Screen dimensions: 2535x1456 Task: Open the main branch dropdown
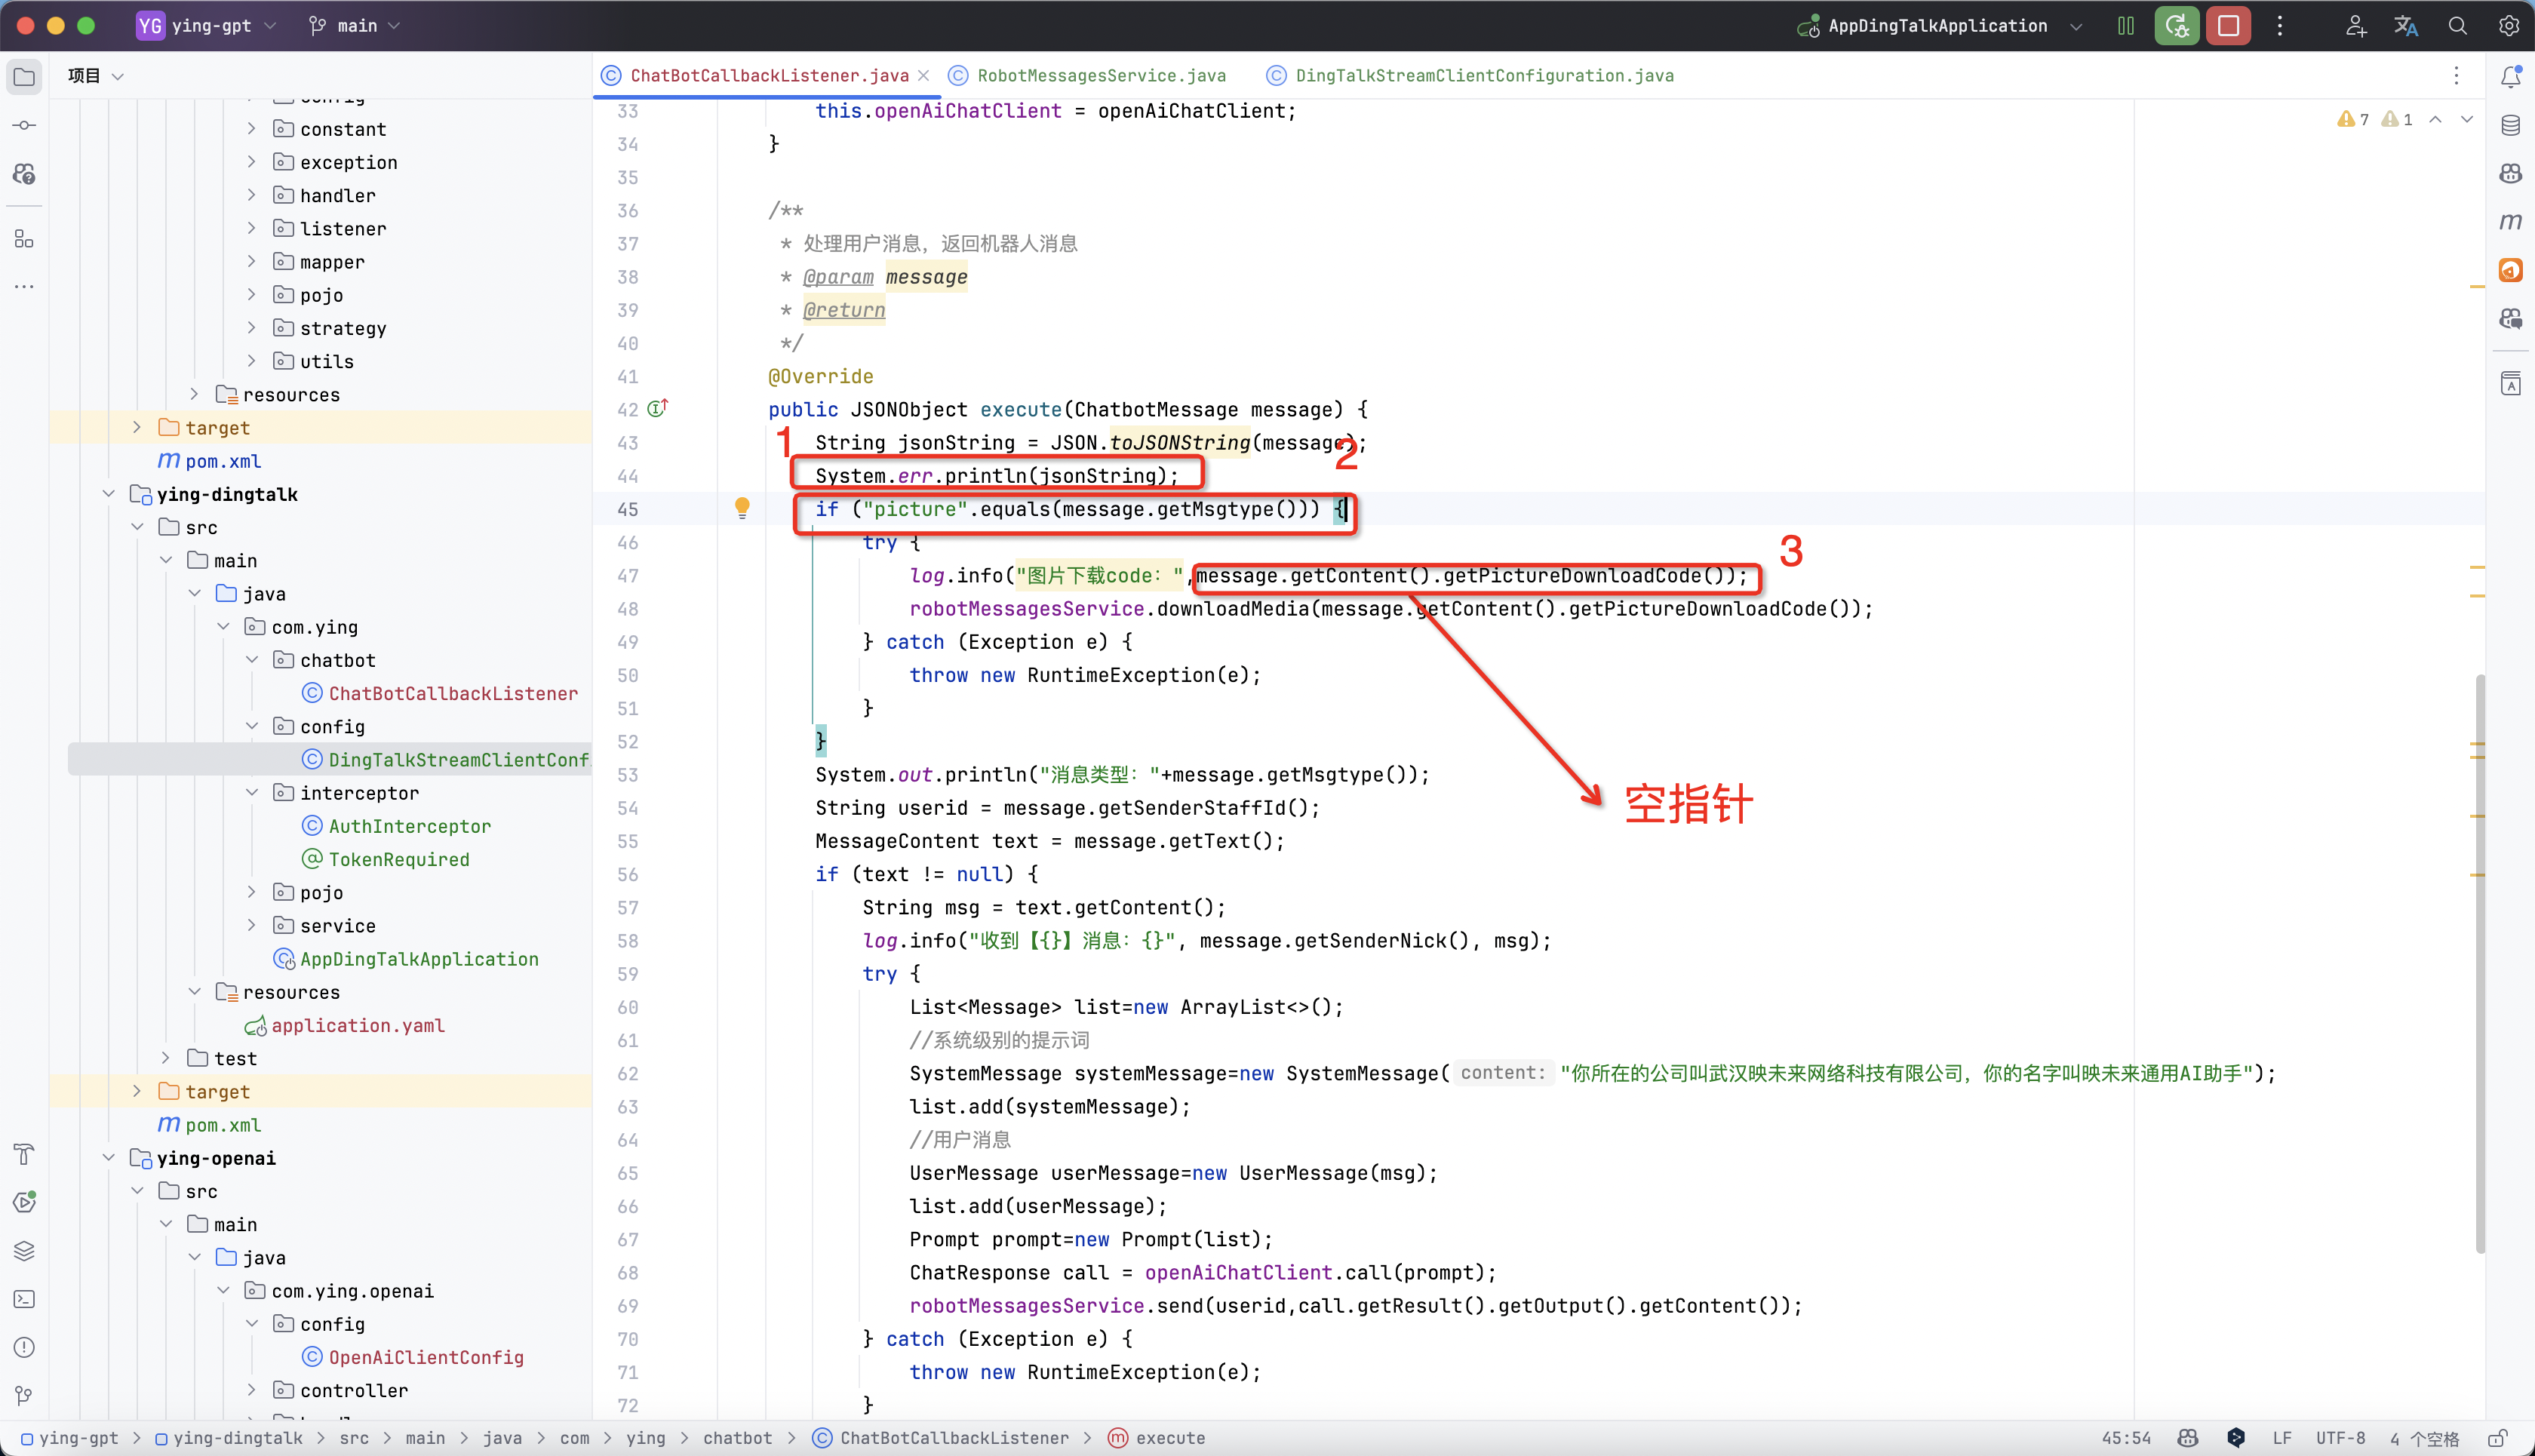(354, 26)
